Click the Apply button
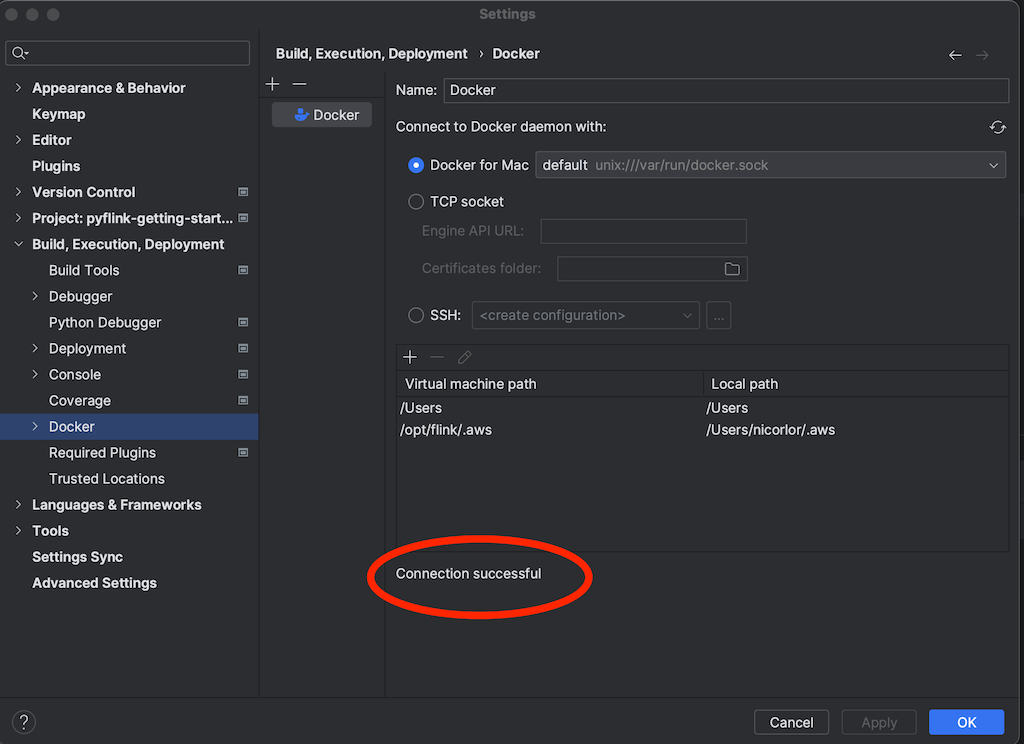Image resolution: width=1024 pixels, height=744 pixels. tap(878, 722)
